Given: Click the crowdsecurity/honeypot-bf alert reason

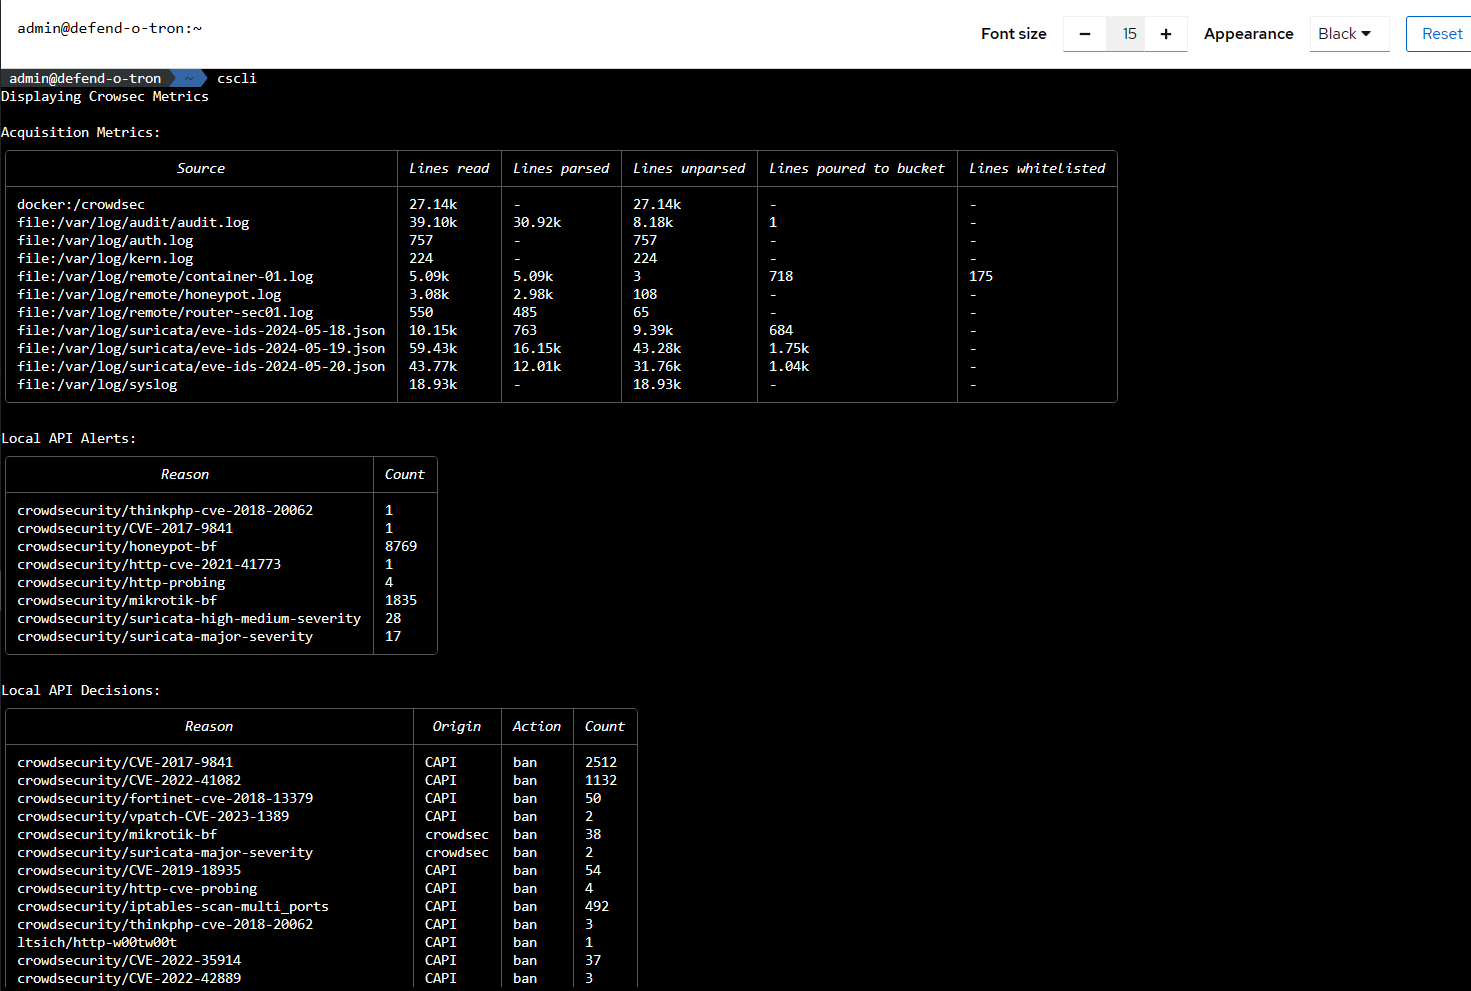Looking at the screenshot, I should click(x=117, y=546).
